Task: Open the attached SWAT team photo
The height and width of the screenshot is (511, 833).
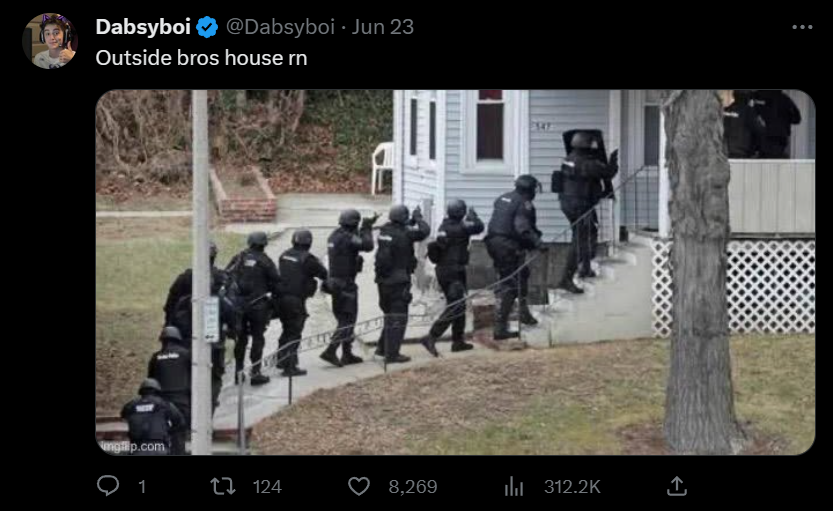Action: (455, 272)
